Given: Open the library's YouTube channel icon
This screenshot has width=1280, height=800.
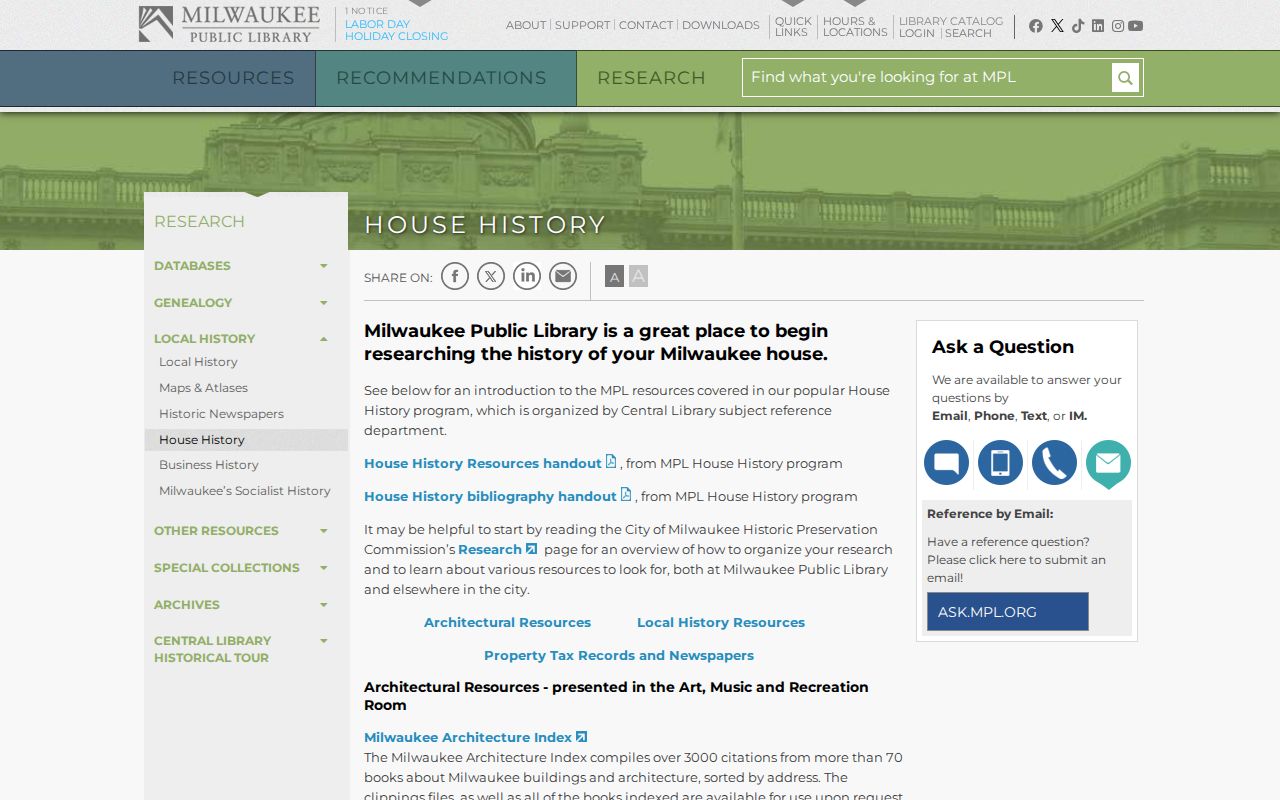Looking at the screenshot, I should coord(1136,26).
